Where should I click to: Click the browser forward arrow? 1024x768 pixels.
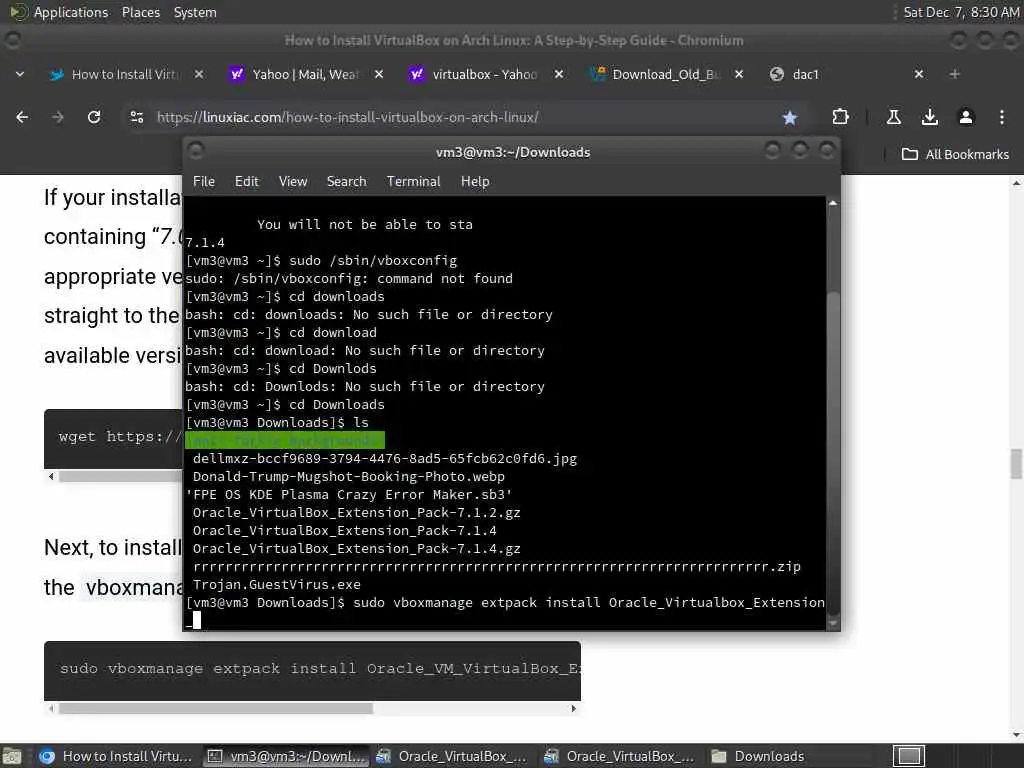click(x=58, y=117)
